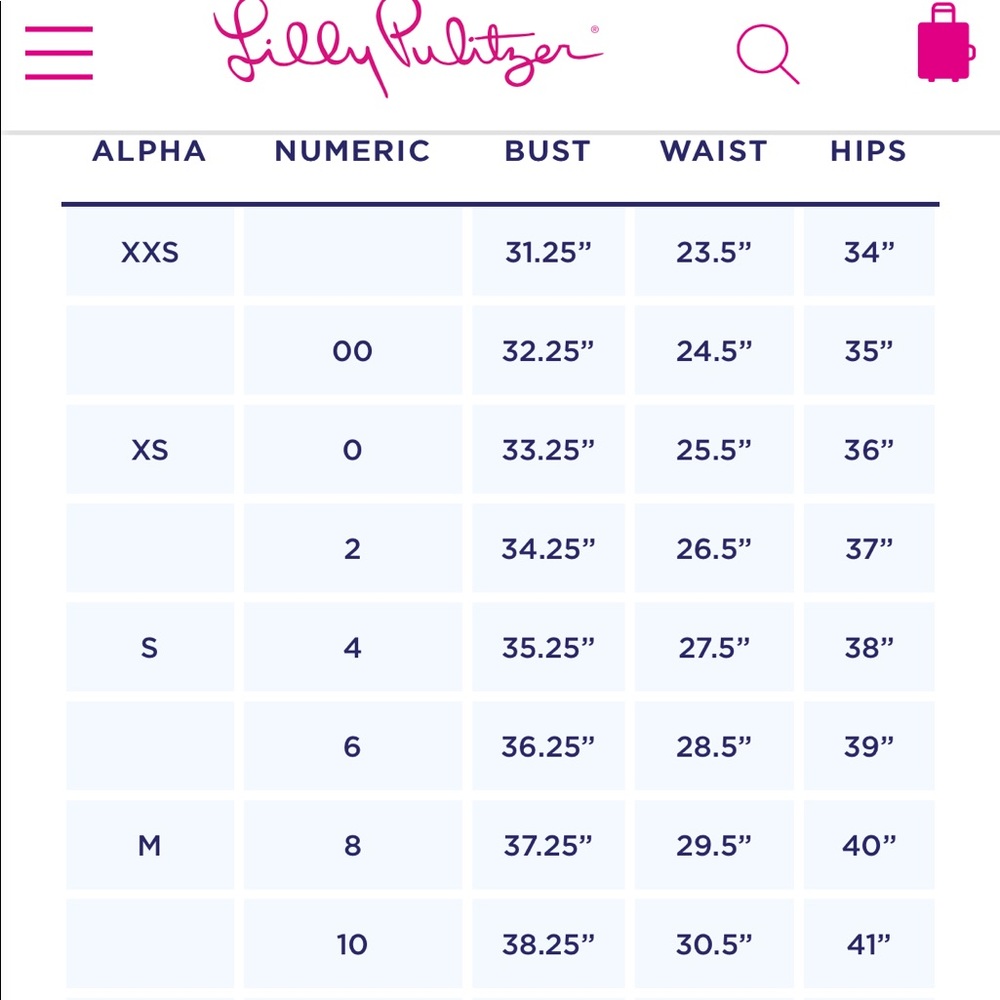Click the WAIST column header
The width and height of the screenshot is (1000, 1000).
coord(714,151)
